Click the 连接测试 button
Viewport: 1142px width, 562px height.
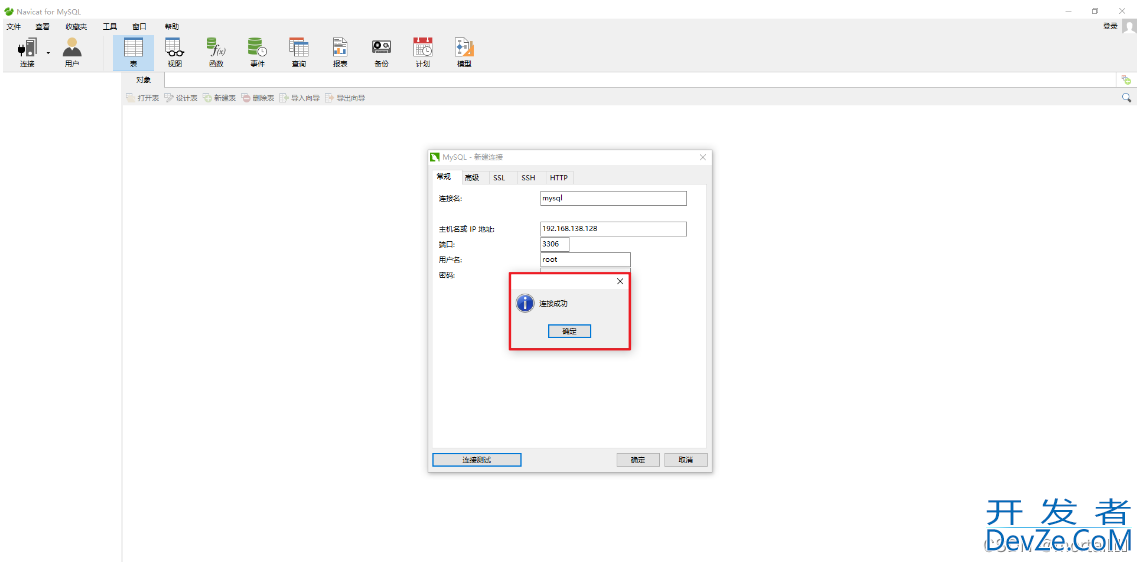click(x=477, y=460)
